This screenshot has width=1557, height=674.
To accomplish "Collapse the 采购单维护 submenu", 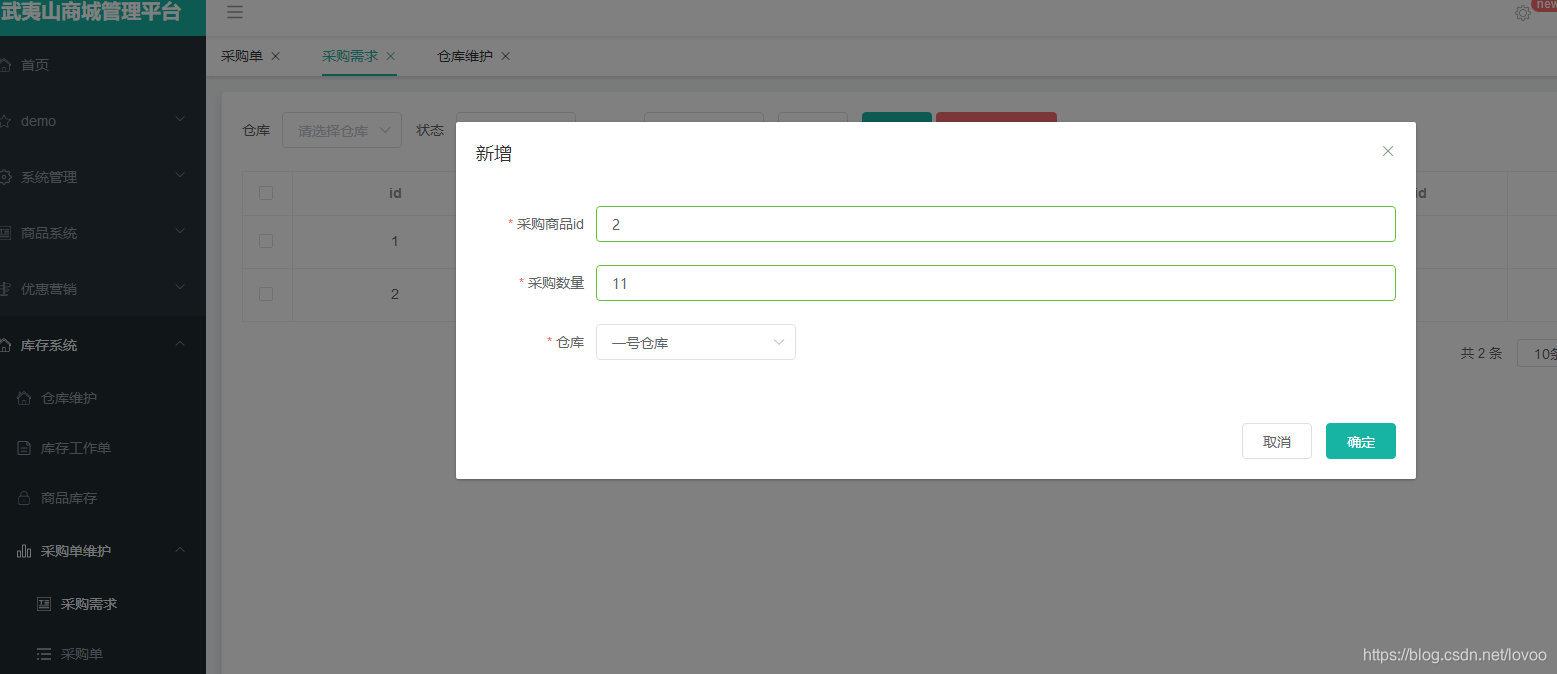I will [180, 550].
